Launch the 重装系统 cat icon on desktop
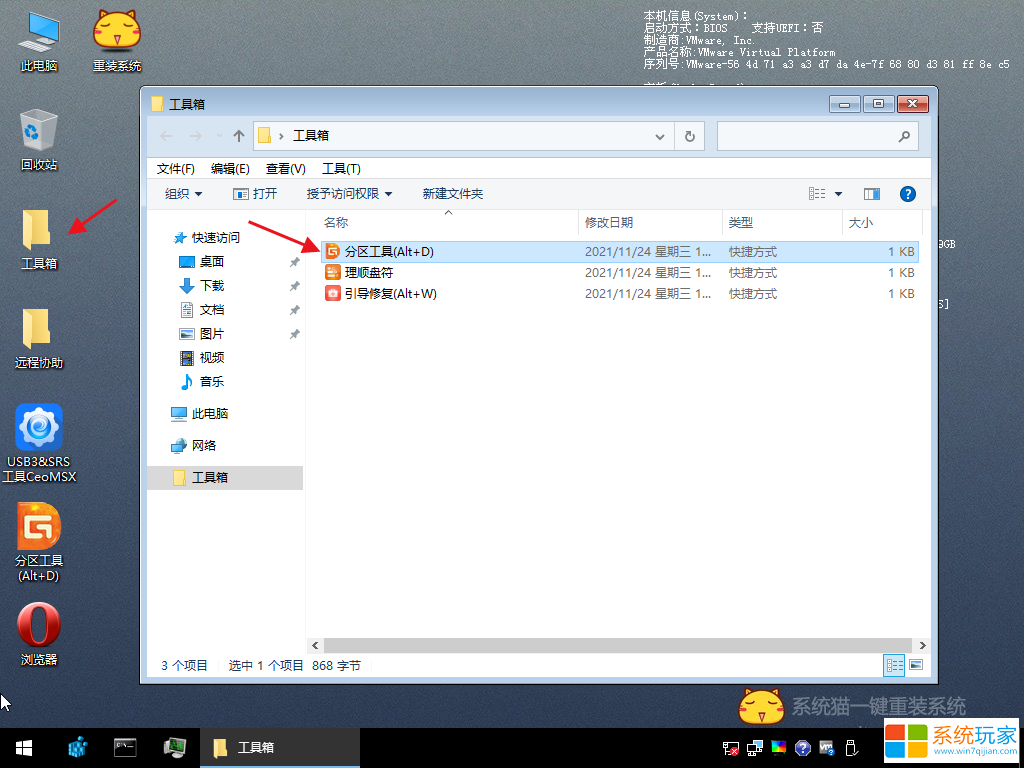The image size is (1024, 768). (x=116, y=41)
